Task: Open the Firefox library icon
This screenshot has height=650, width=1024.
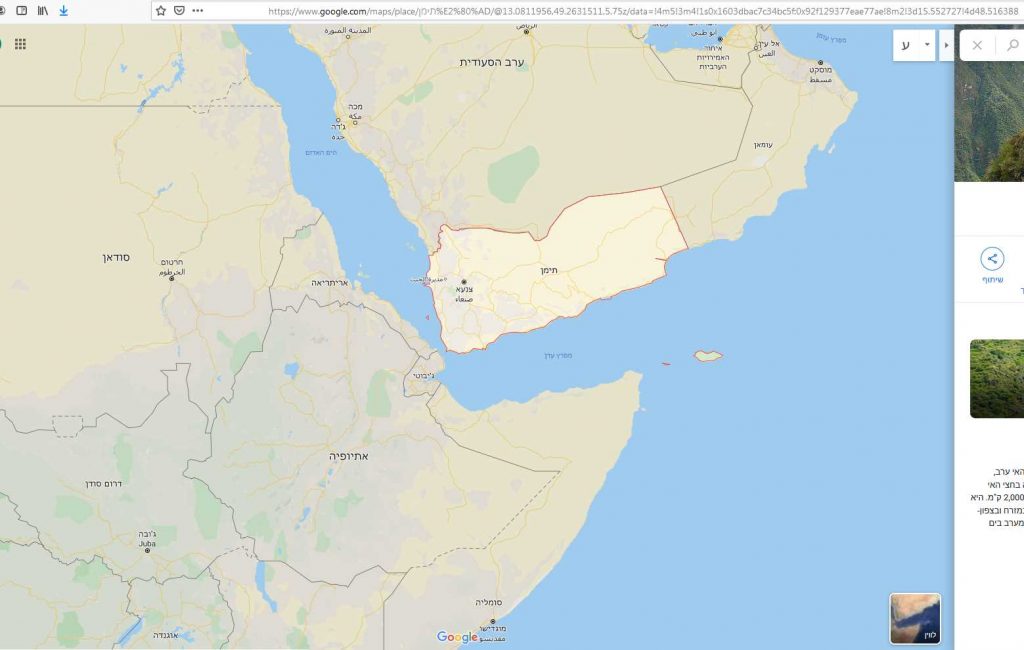Action: point(43,10)
